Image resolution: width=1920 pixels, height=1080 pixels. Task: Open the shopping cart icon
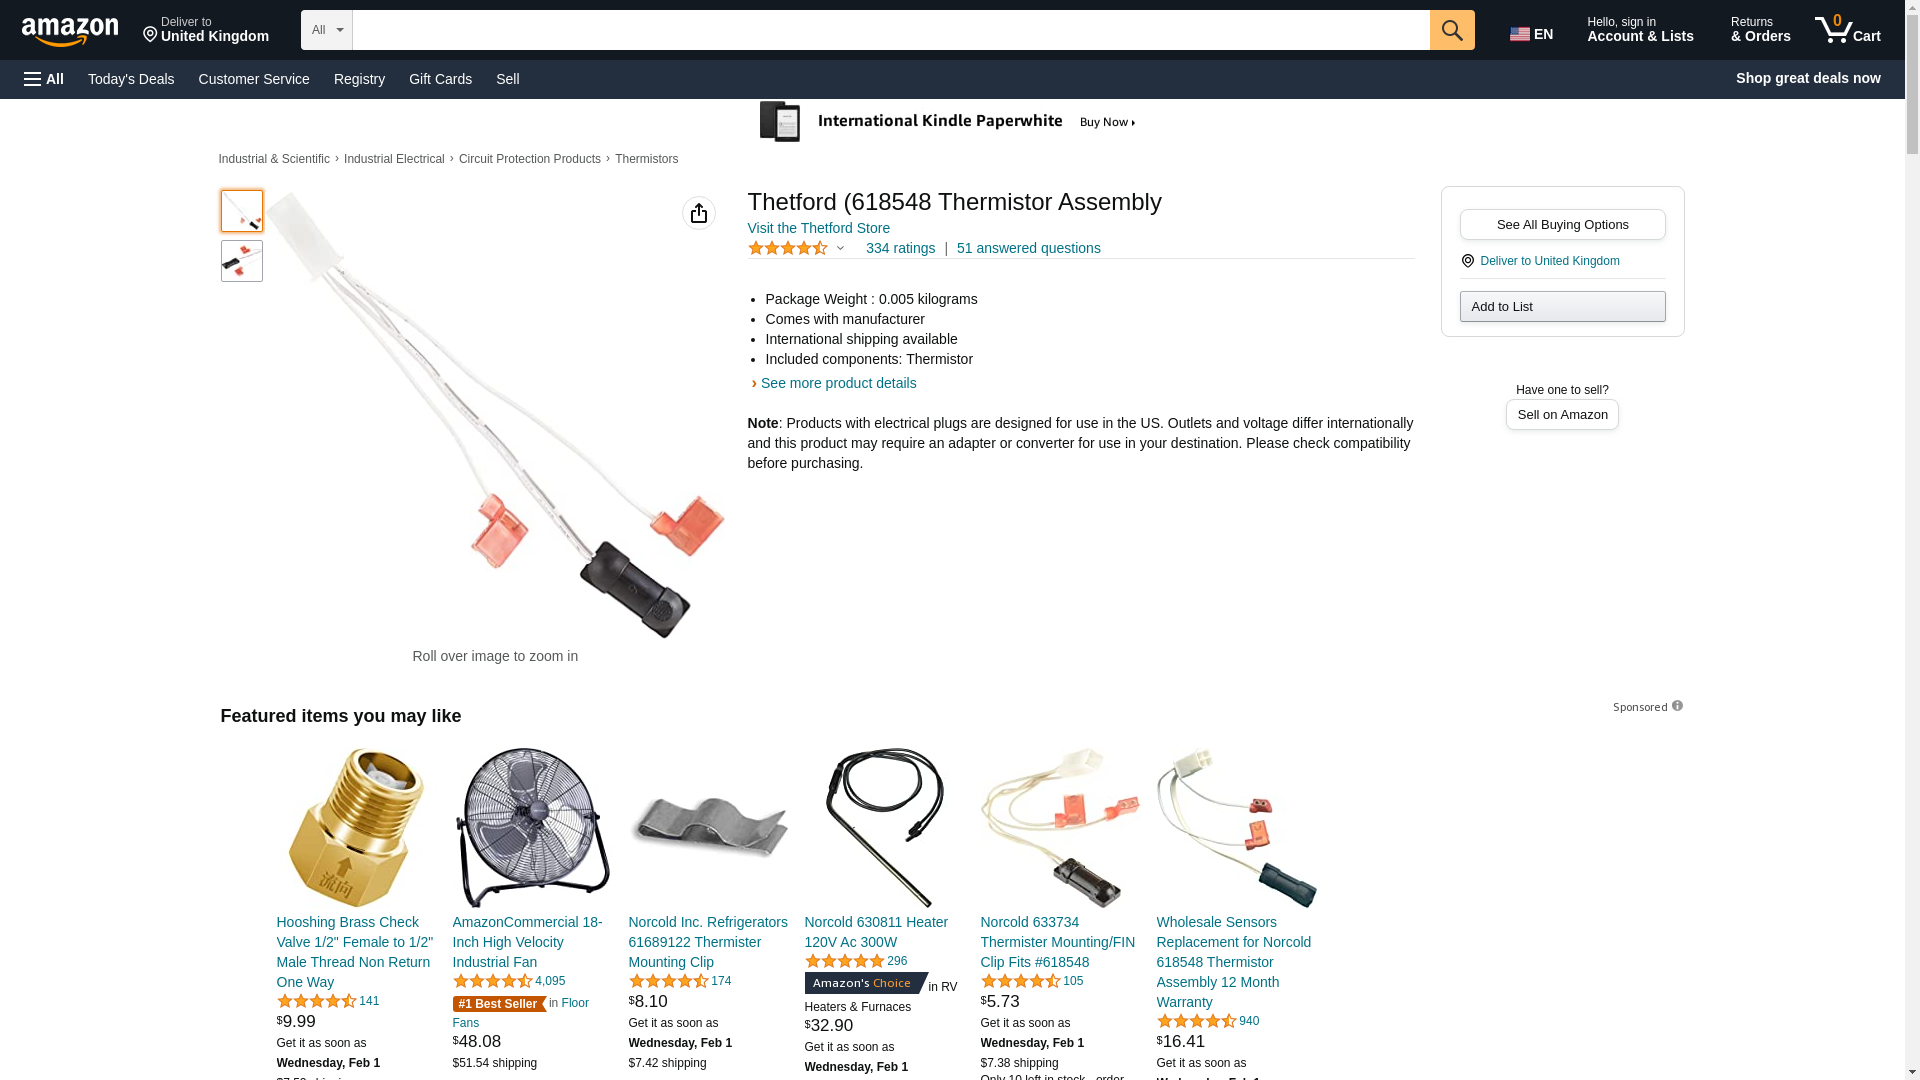click(x=1848, y=30)
